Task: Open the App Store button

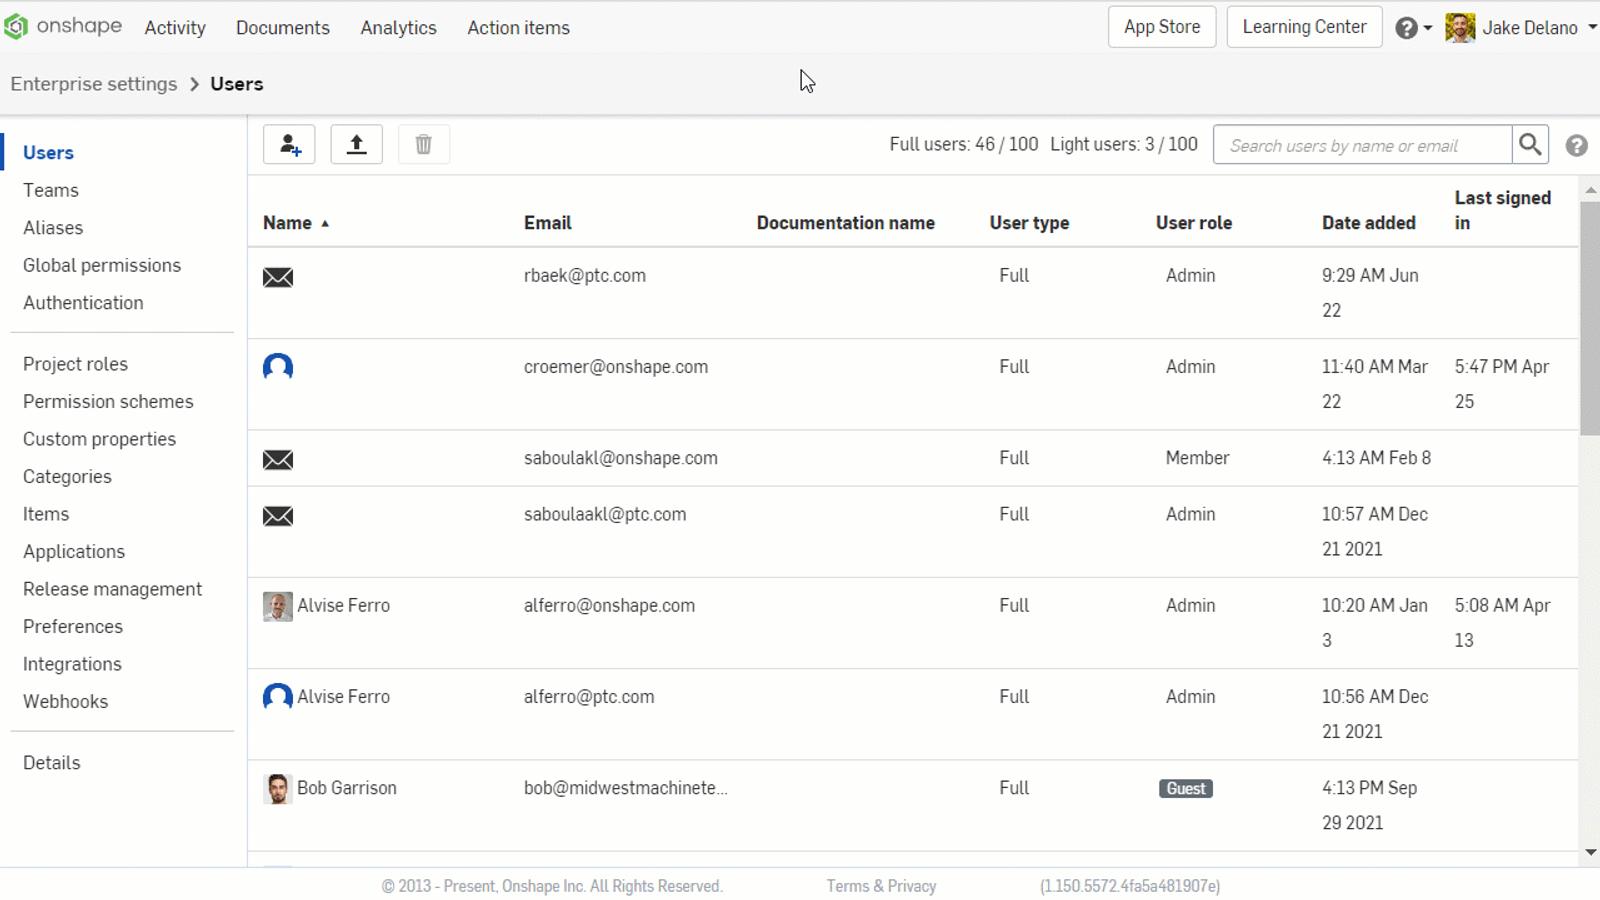Action: (x=1161, y=27)
